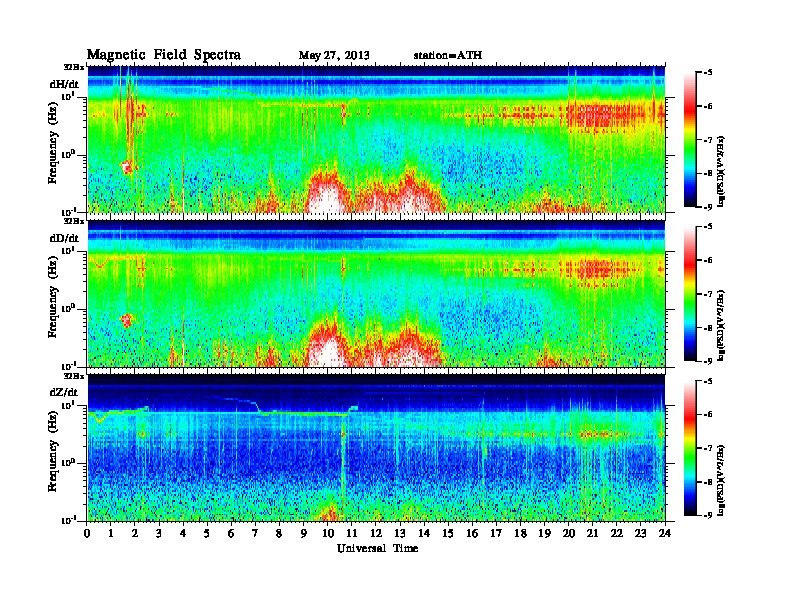Image resolution: width=792 pixels, height=612 pixels.
Task: Click the log PSD units label beside dH/dt color scale
Action: click(x=722, y=172)
